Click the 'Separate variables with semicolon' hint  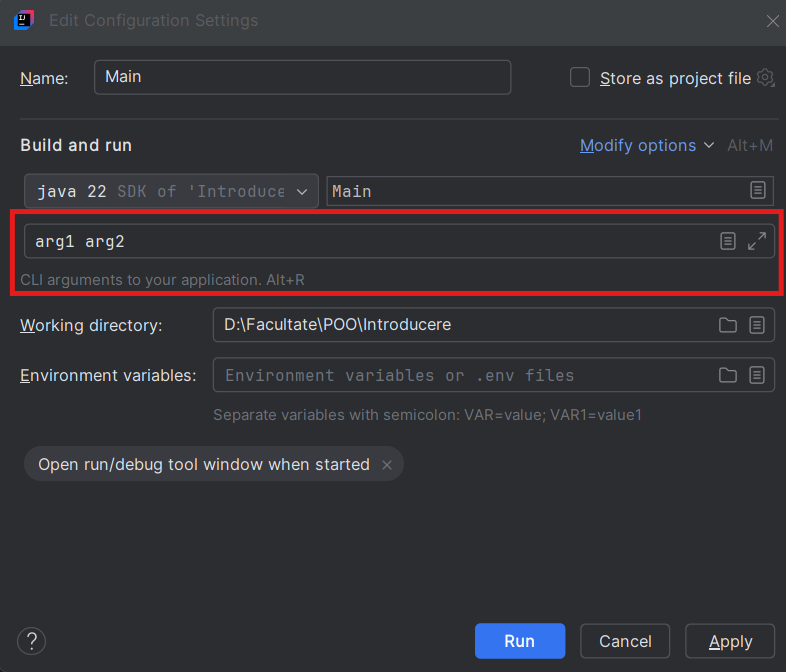[427, 415]
